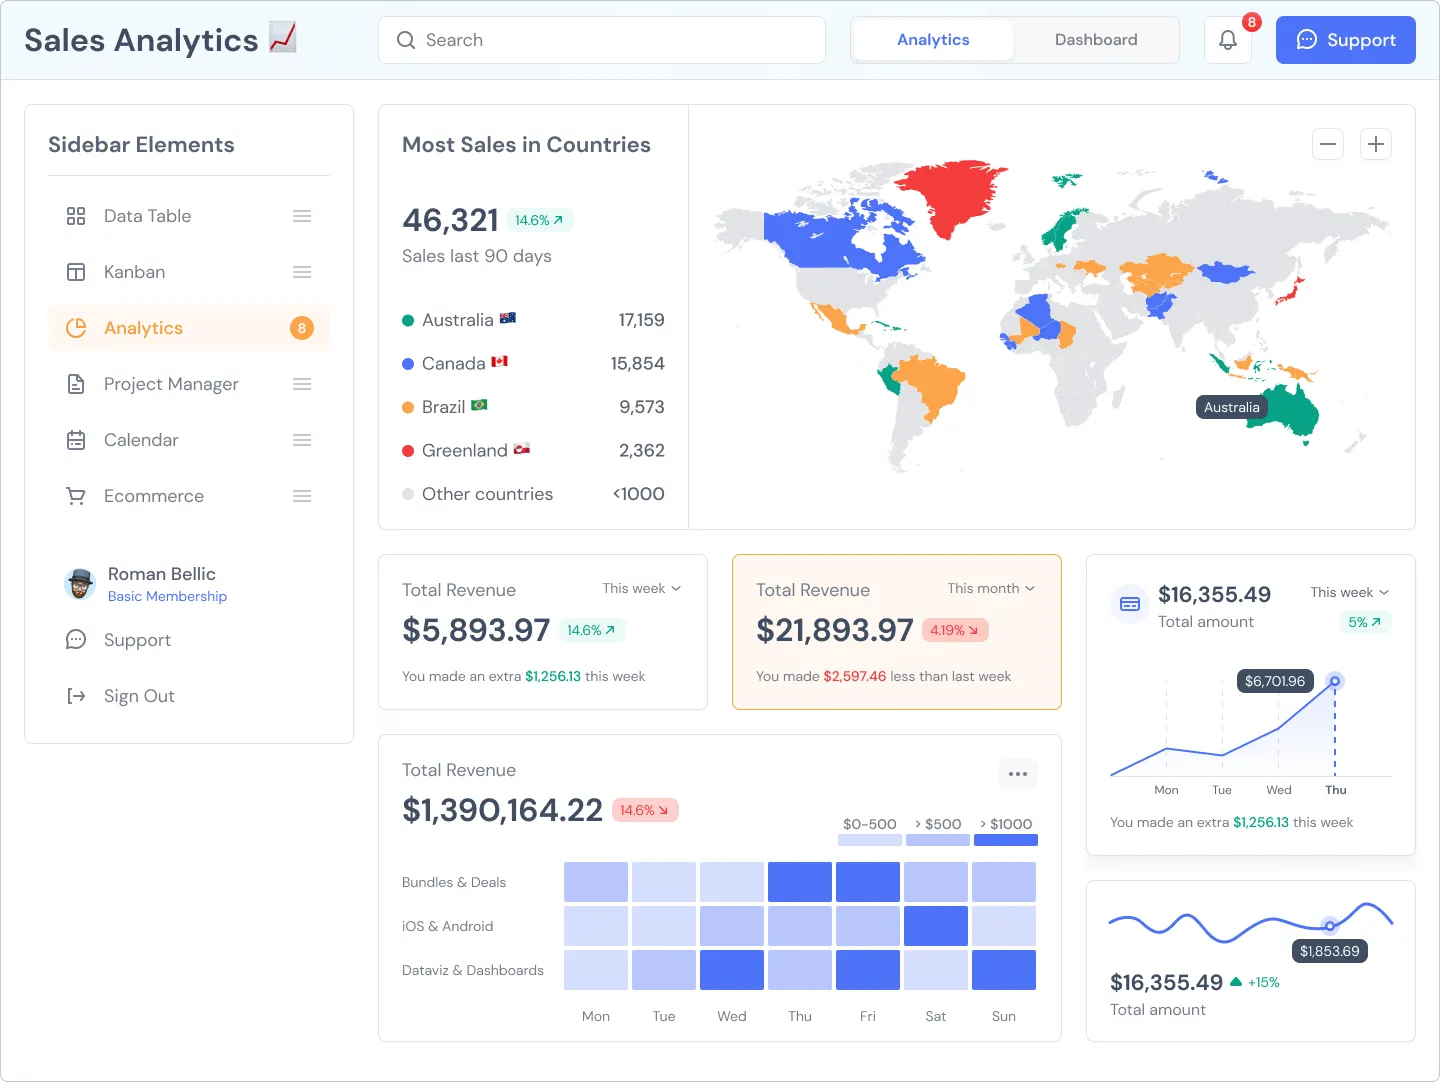1440x1082 pixels.
Task: Switch to the Dashboard tab
Action: (1095, 39)
